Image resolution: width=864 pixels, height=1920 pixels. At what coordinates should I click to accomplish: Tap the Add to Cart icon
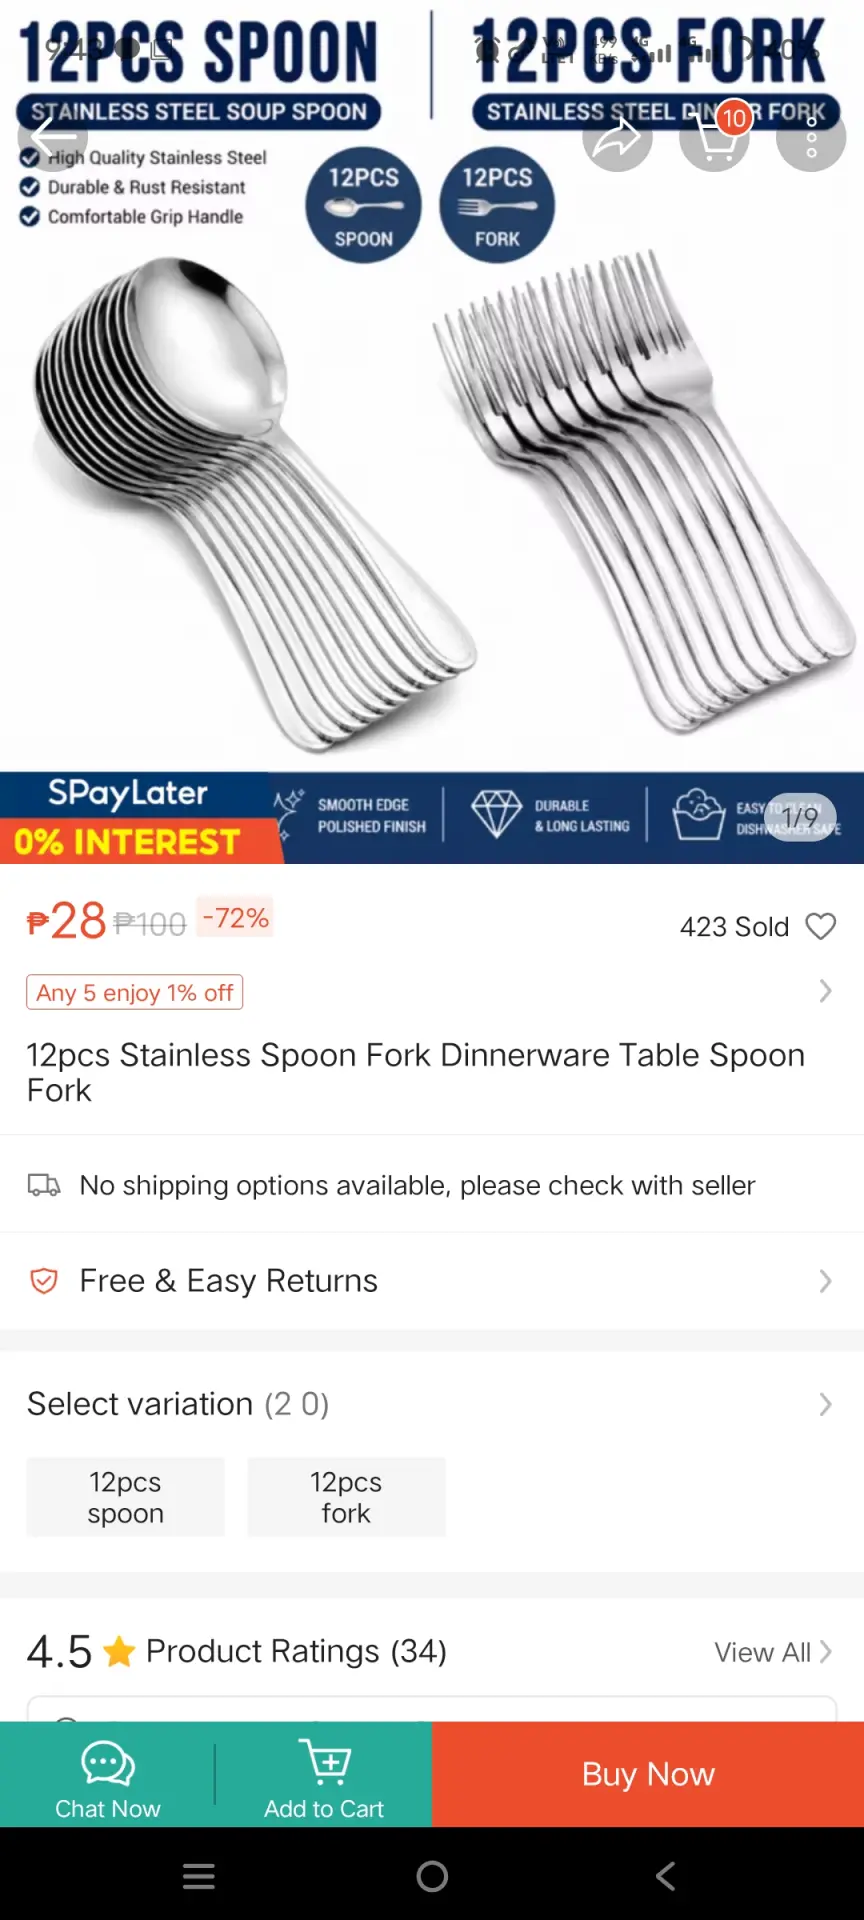(324, 1762)
